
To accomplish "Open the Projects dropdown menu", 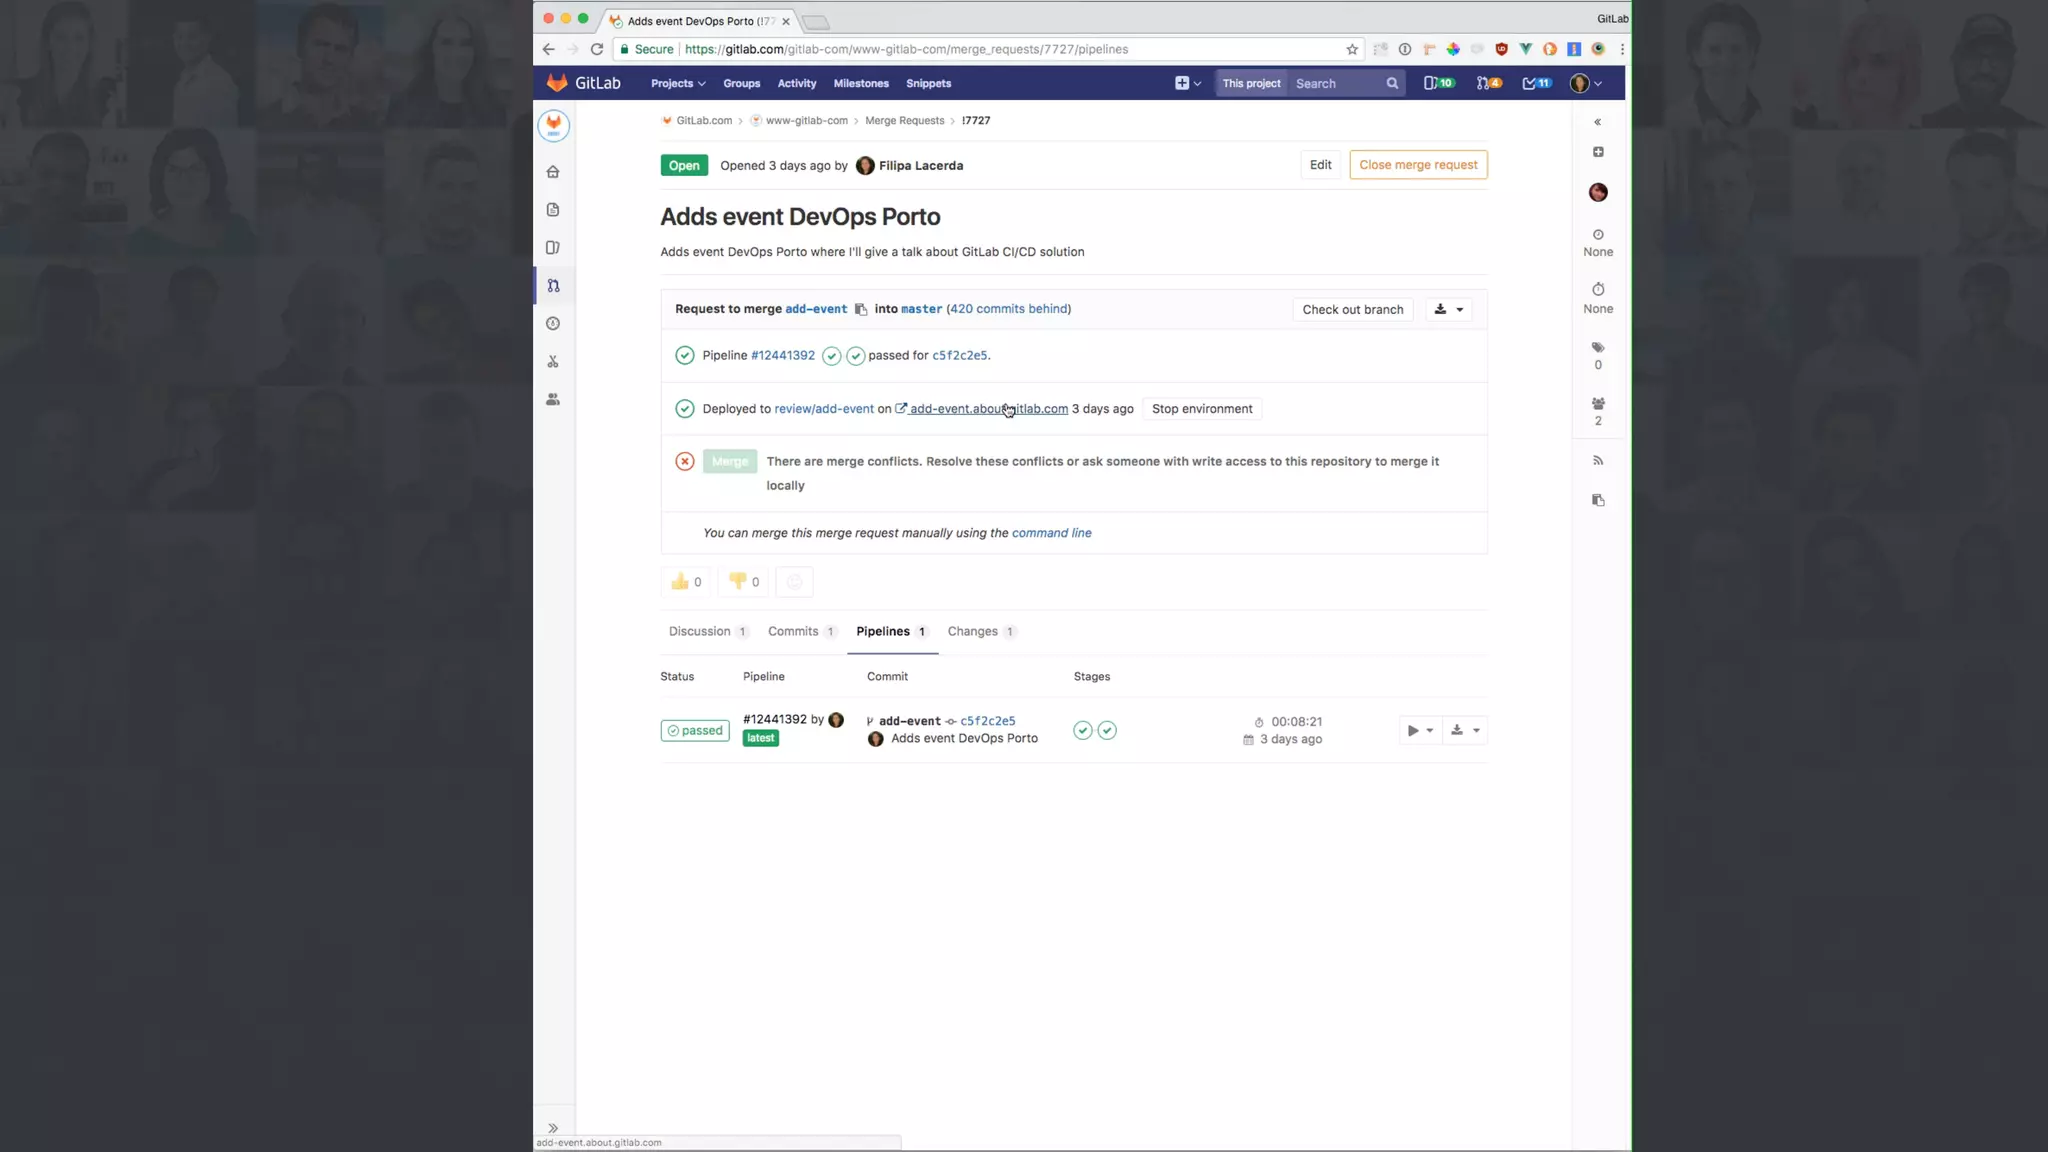I will [678, 84].
